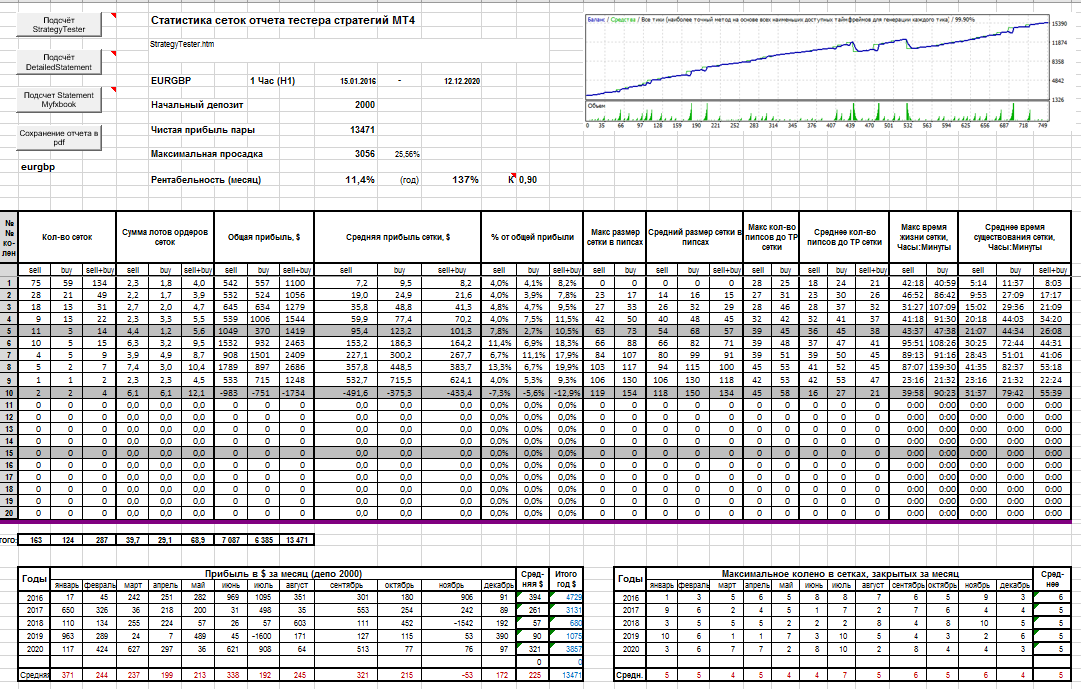Click the Максимальное колено в сетках header

[x=840, y=574]
